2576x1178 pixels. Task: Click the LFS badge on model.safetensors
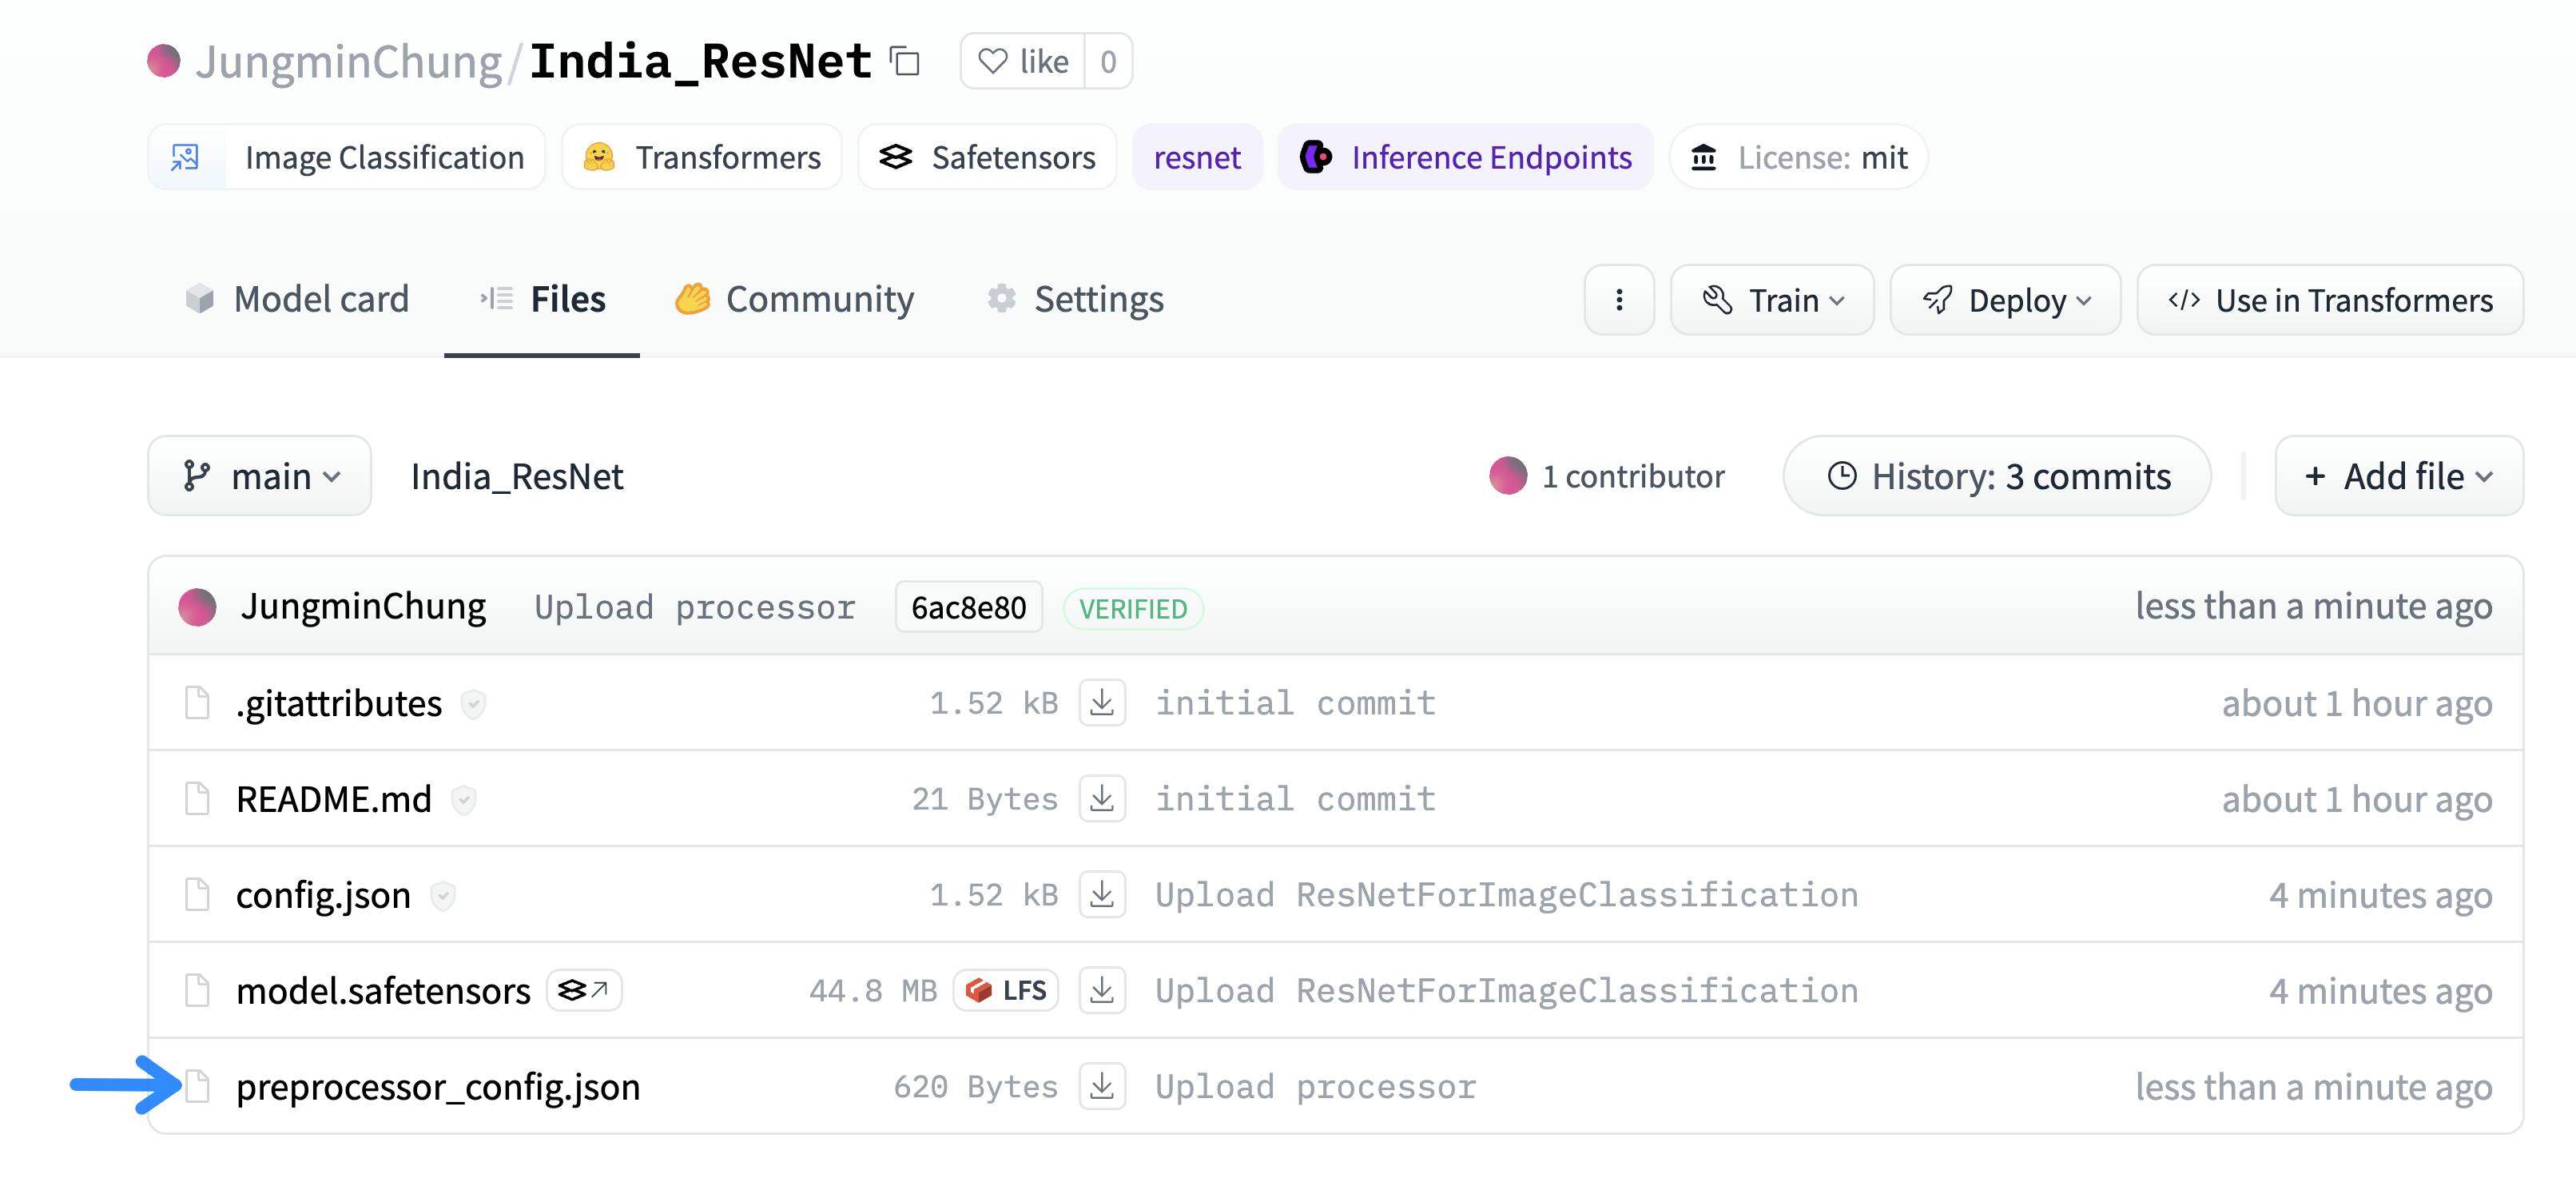click(1006, 991)
